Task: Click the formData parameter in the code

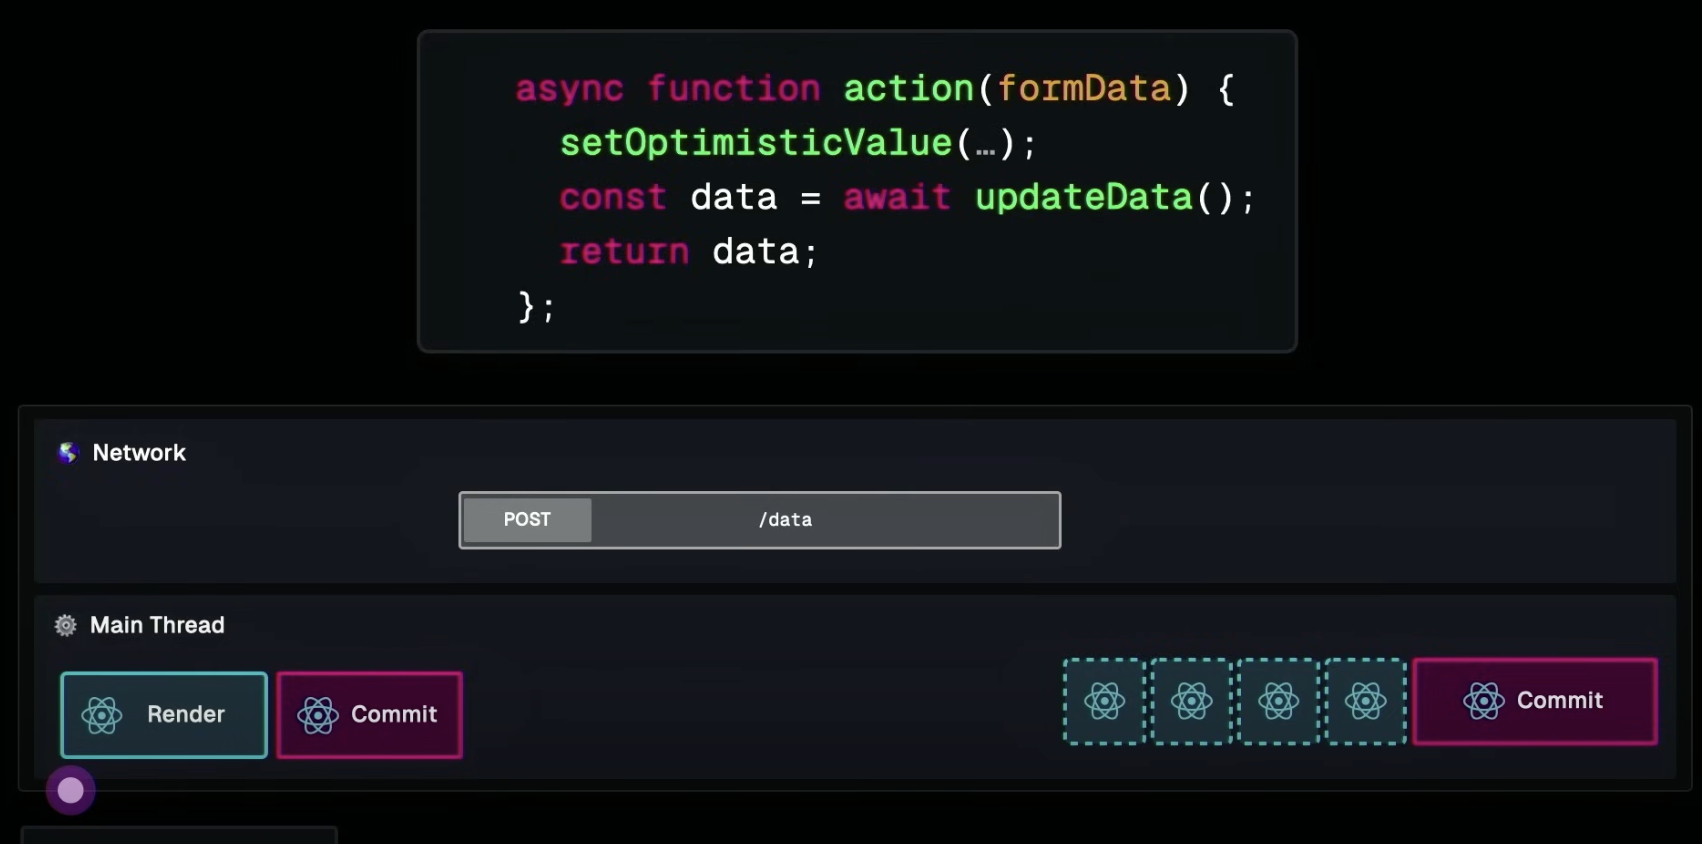Action: coord(1084,89)
